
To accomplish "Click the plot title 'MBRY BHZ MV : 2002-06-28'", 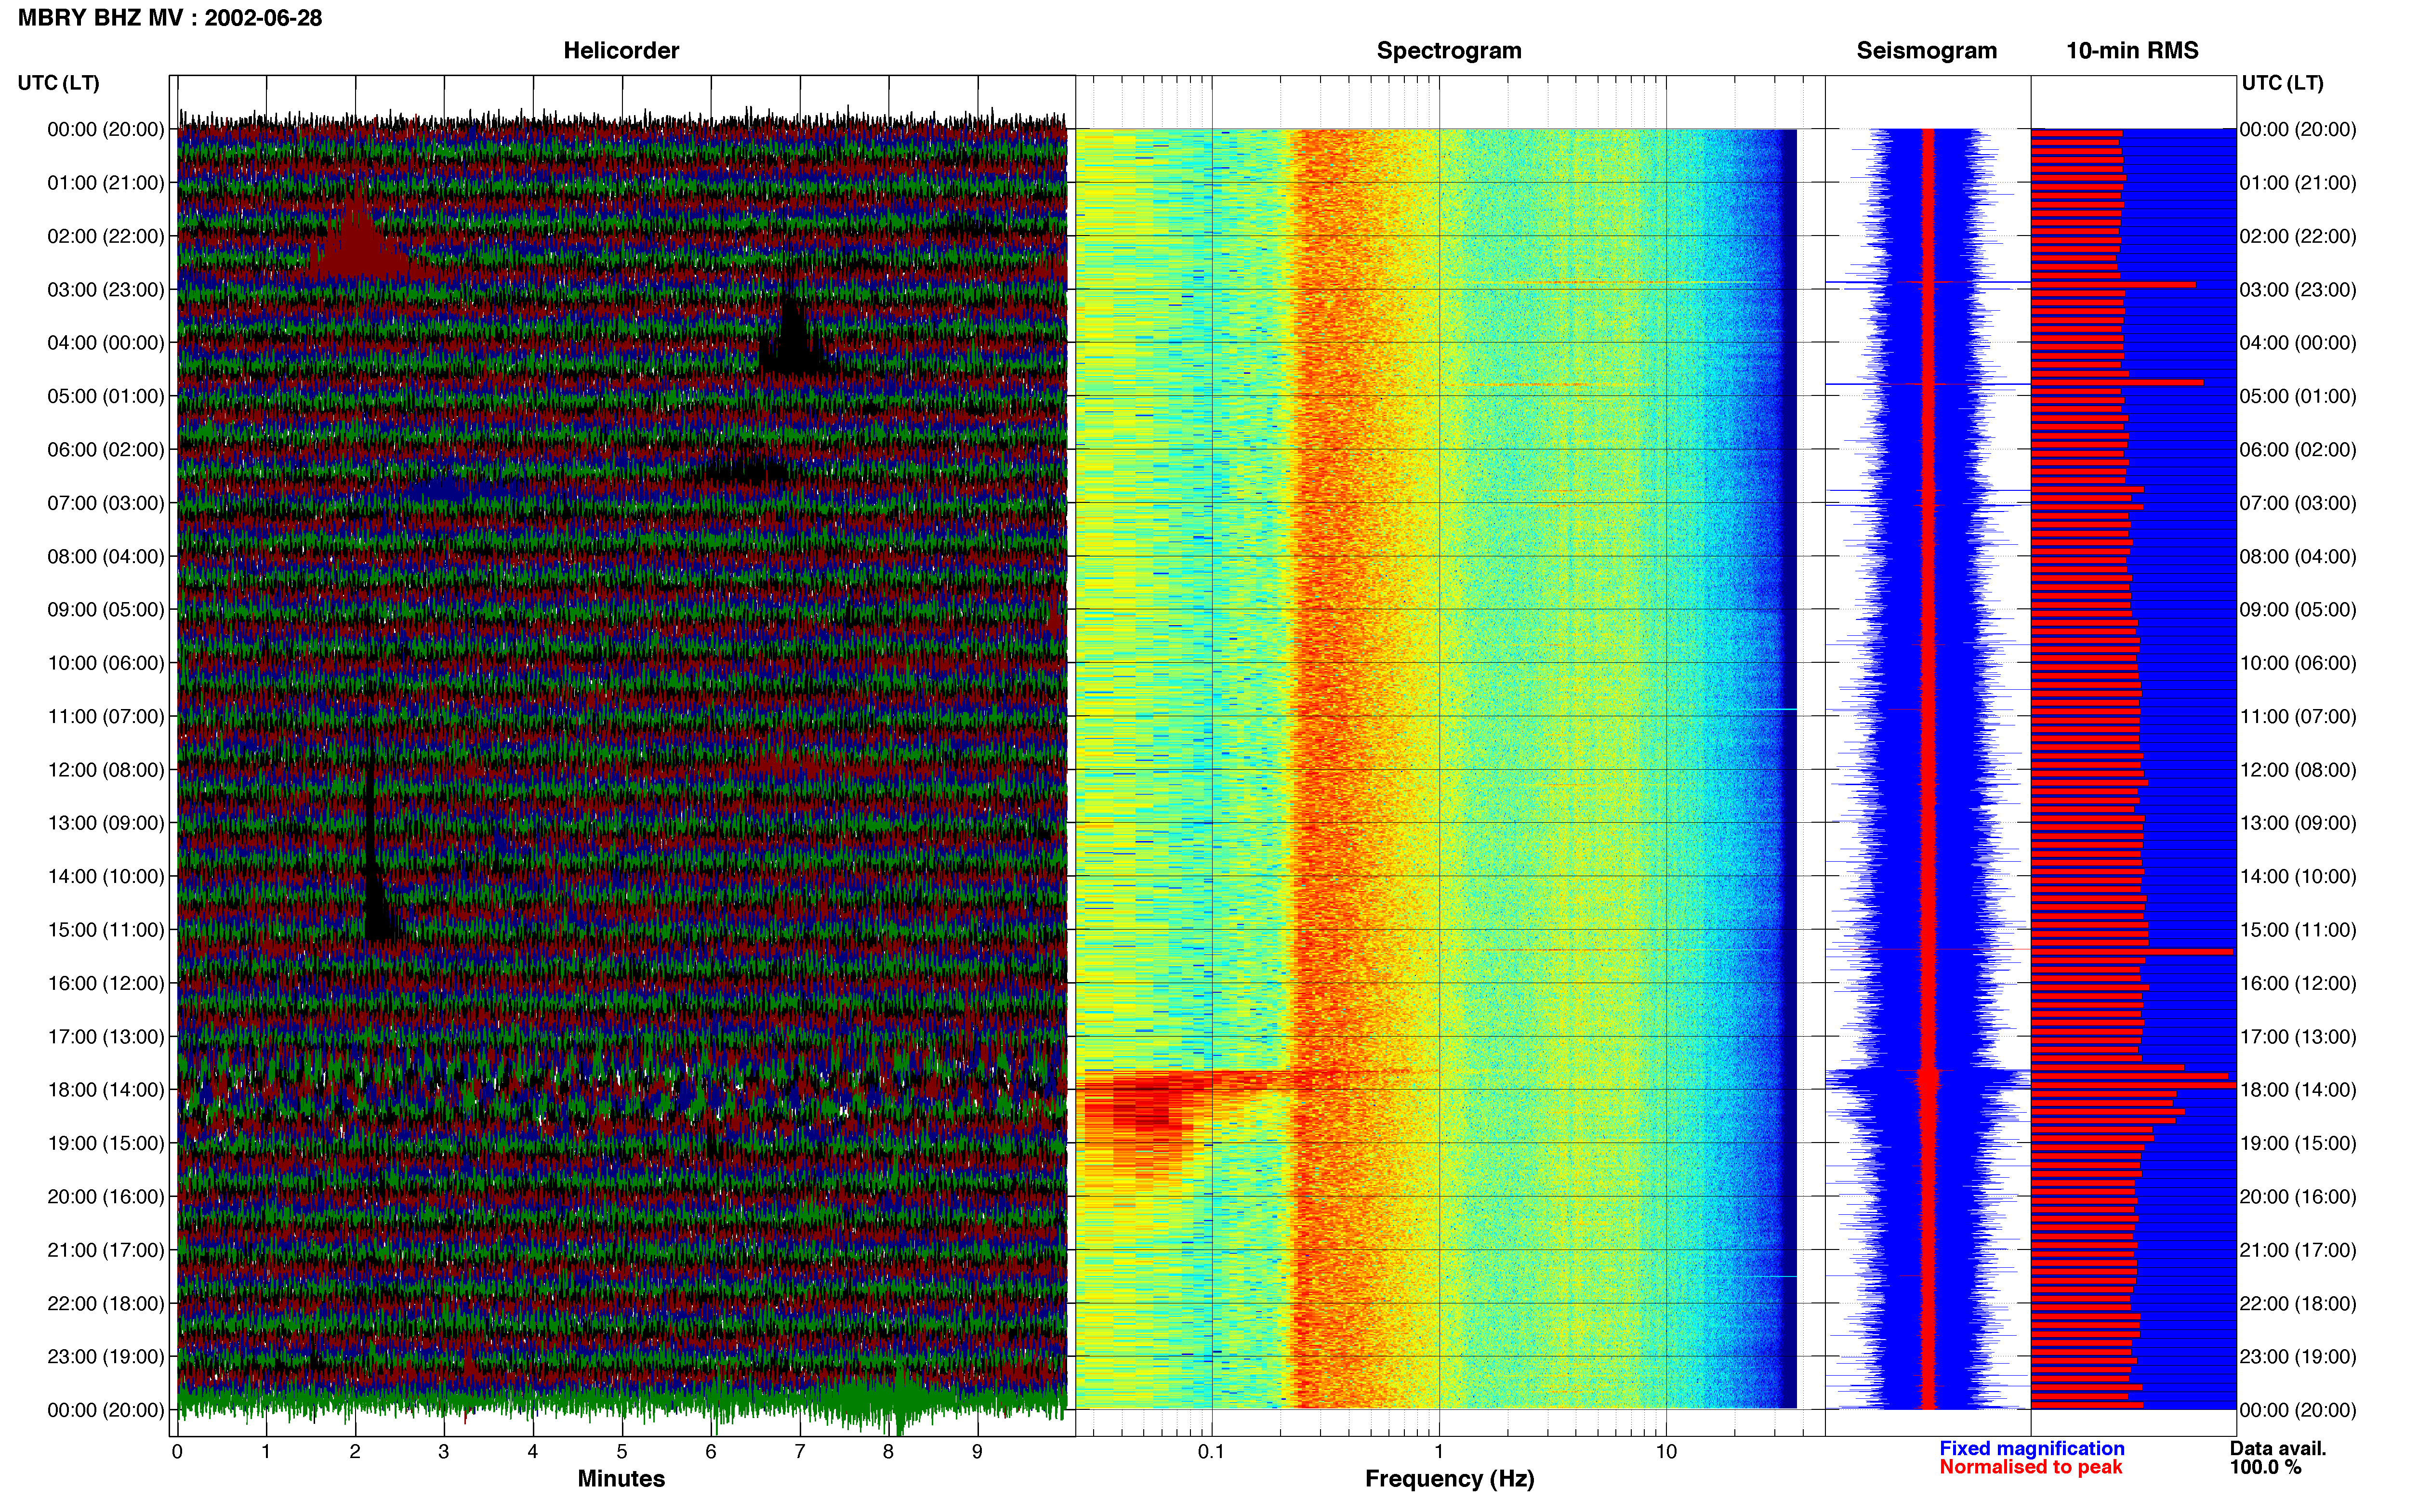I will [170, 18].
